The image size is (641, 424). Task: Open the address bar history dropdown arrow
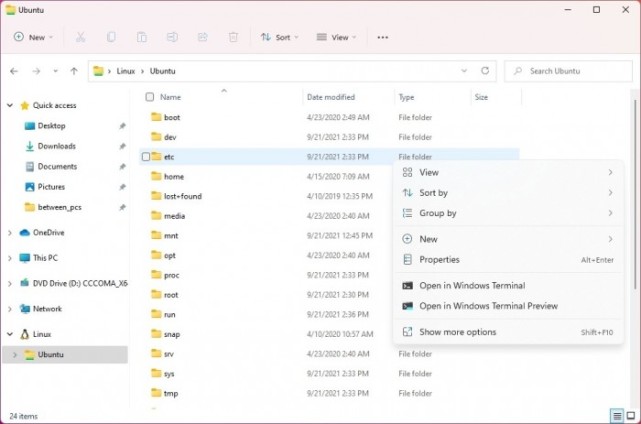(x=464, y=71)
